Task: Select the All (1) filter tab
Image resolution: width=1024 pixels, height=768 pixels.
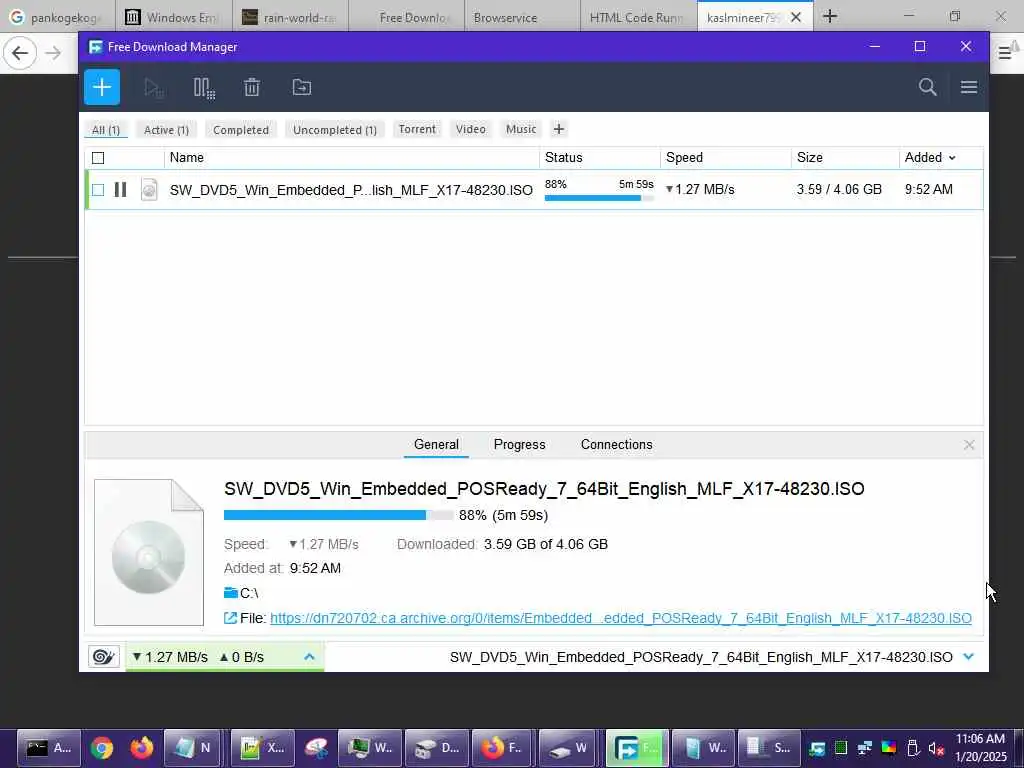Action: (106, 129)
